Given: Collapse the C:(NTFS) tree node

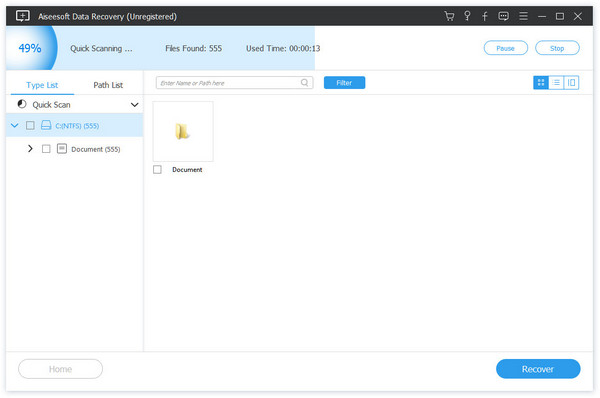Looking at the screenshot, I should coord(15,126).
